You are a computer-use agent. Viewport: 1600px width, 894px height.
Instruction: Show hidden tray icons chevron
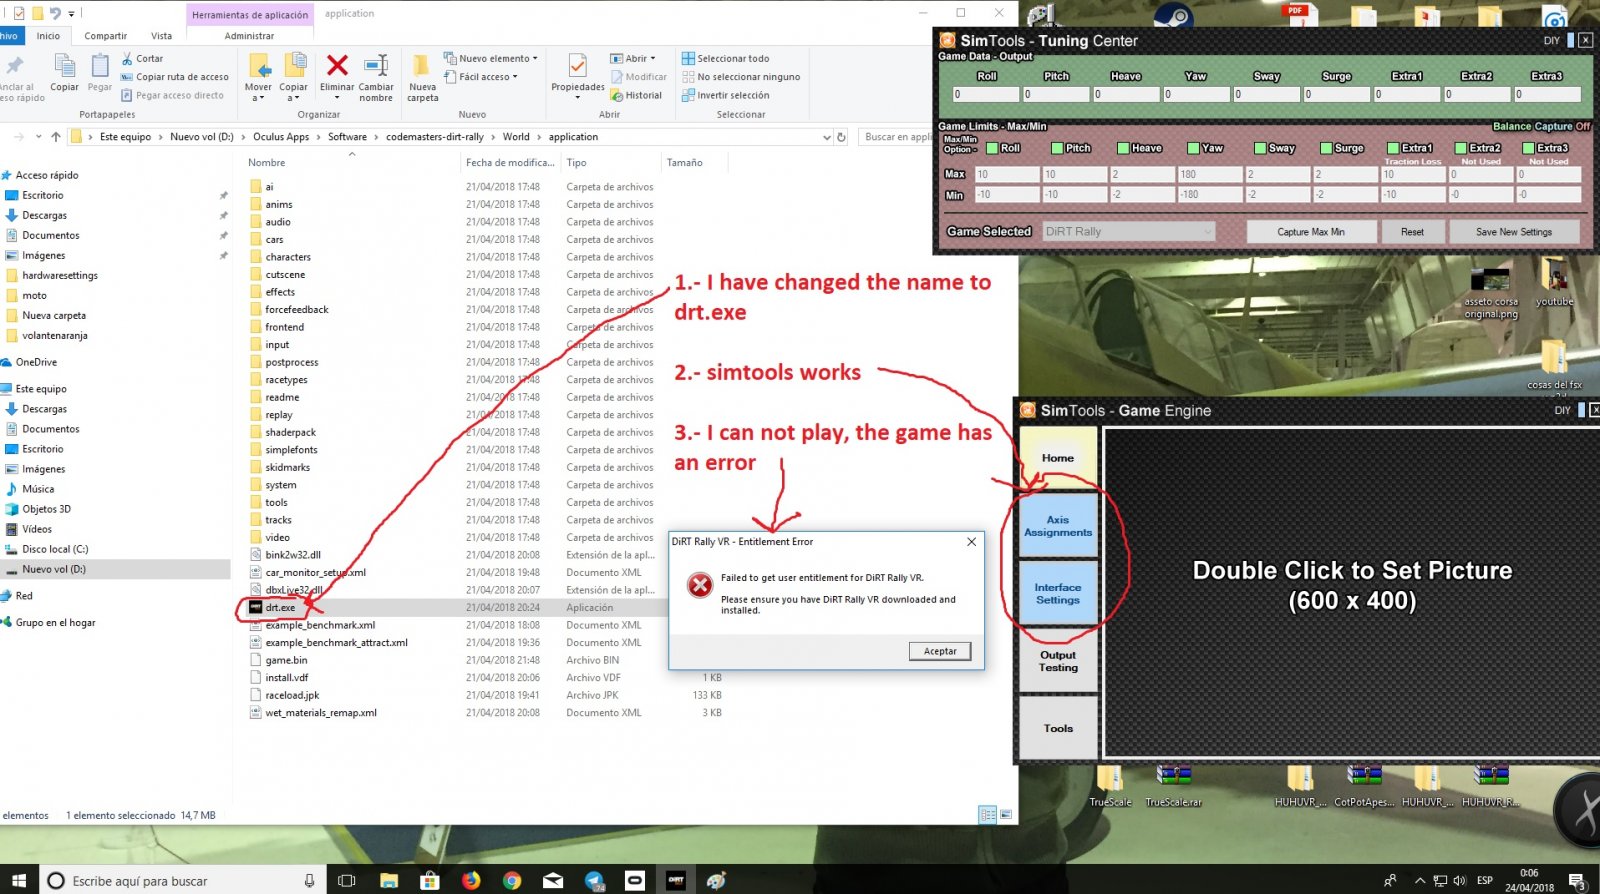click(x=1419, y=881)
